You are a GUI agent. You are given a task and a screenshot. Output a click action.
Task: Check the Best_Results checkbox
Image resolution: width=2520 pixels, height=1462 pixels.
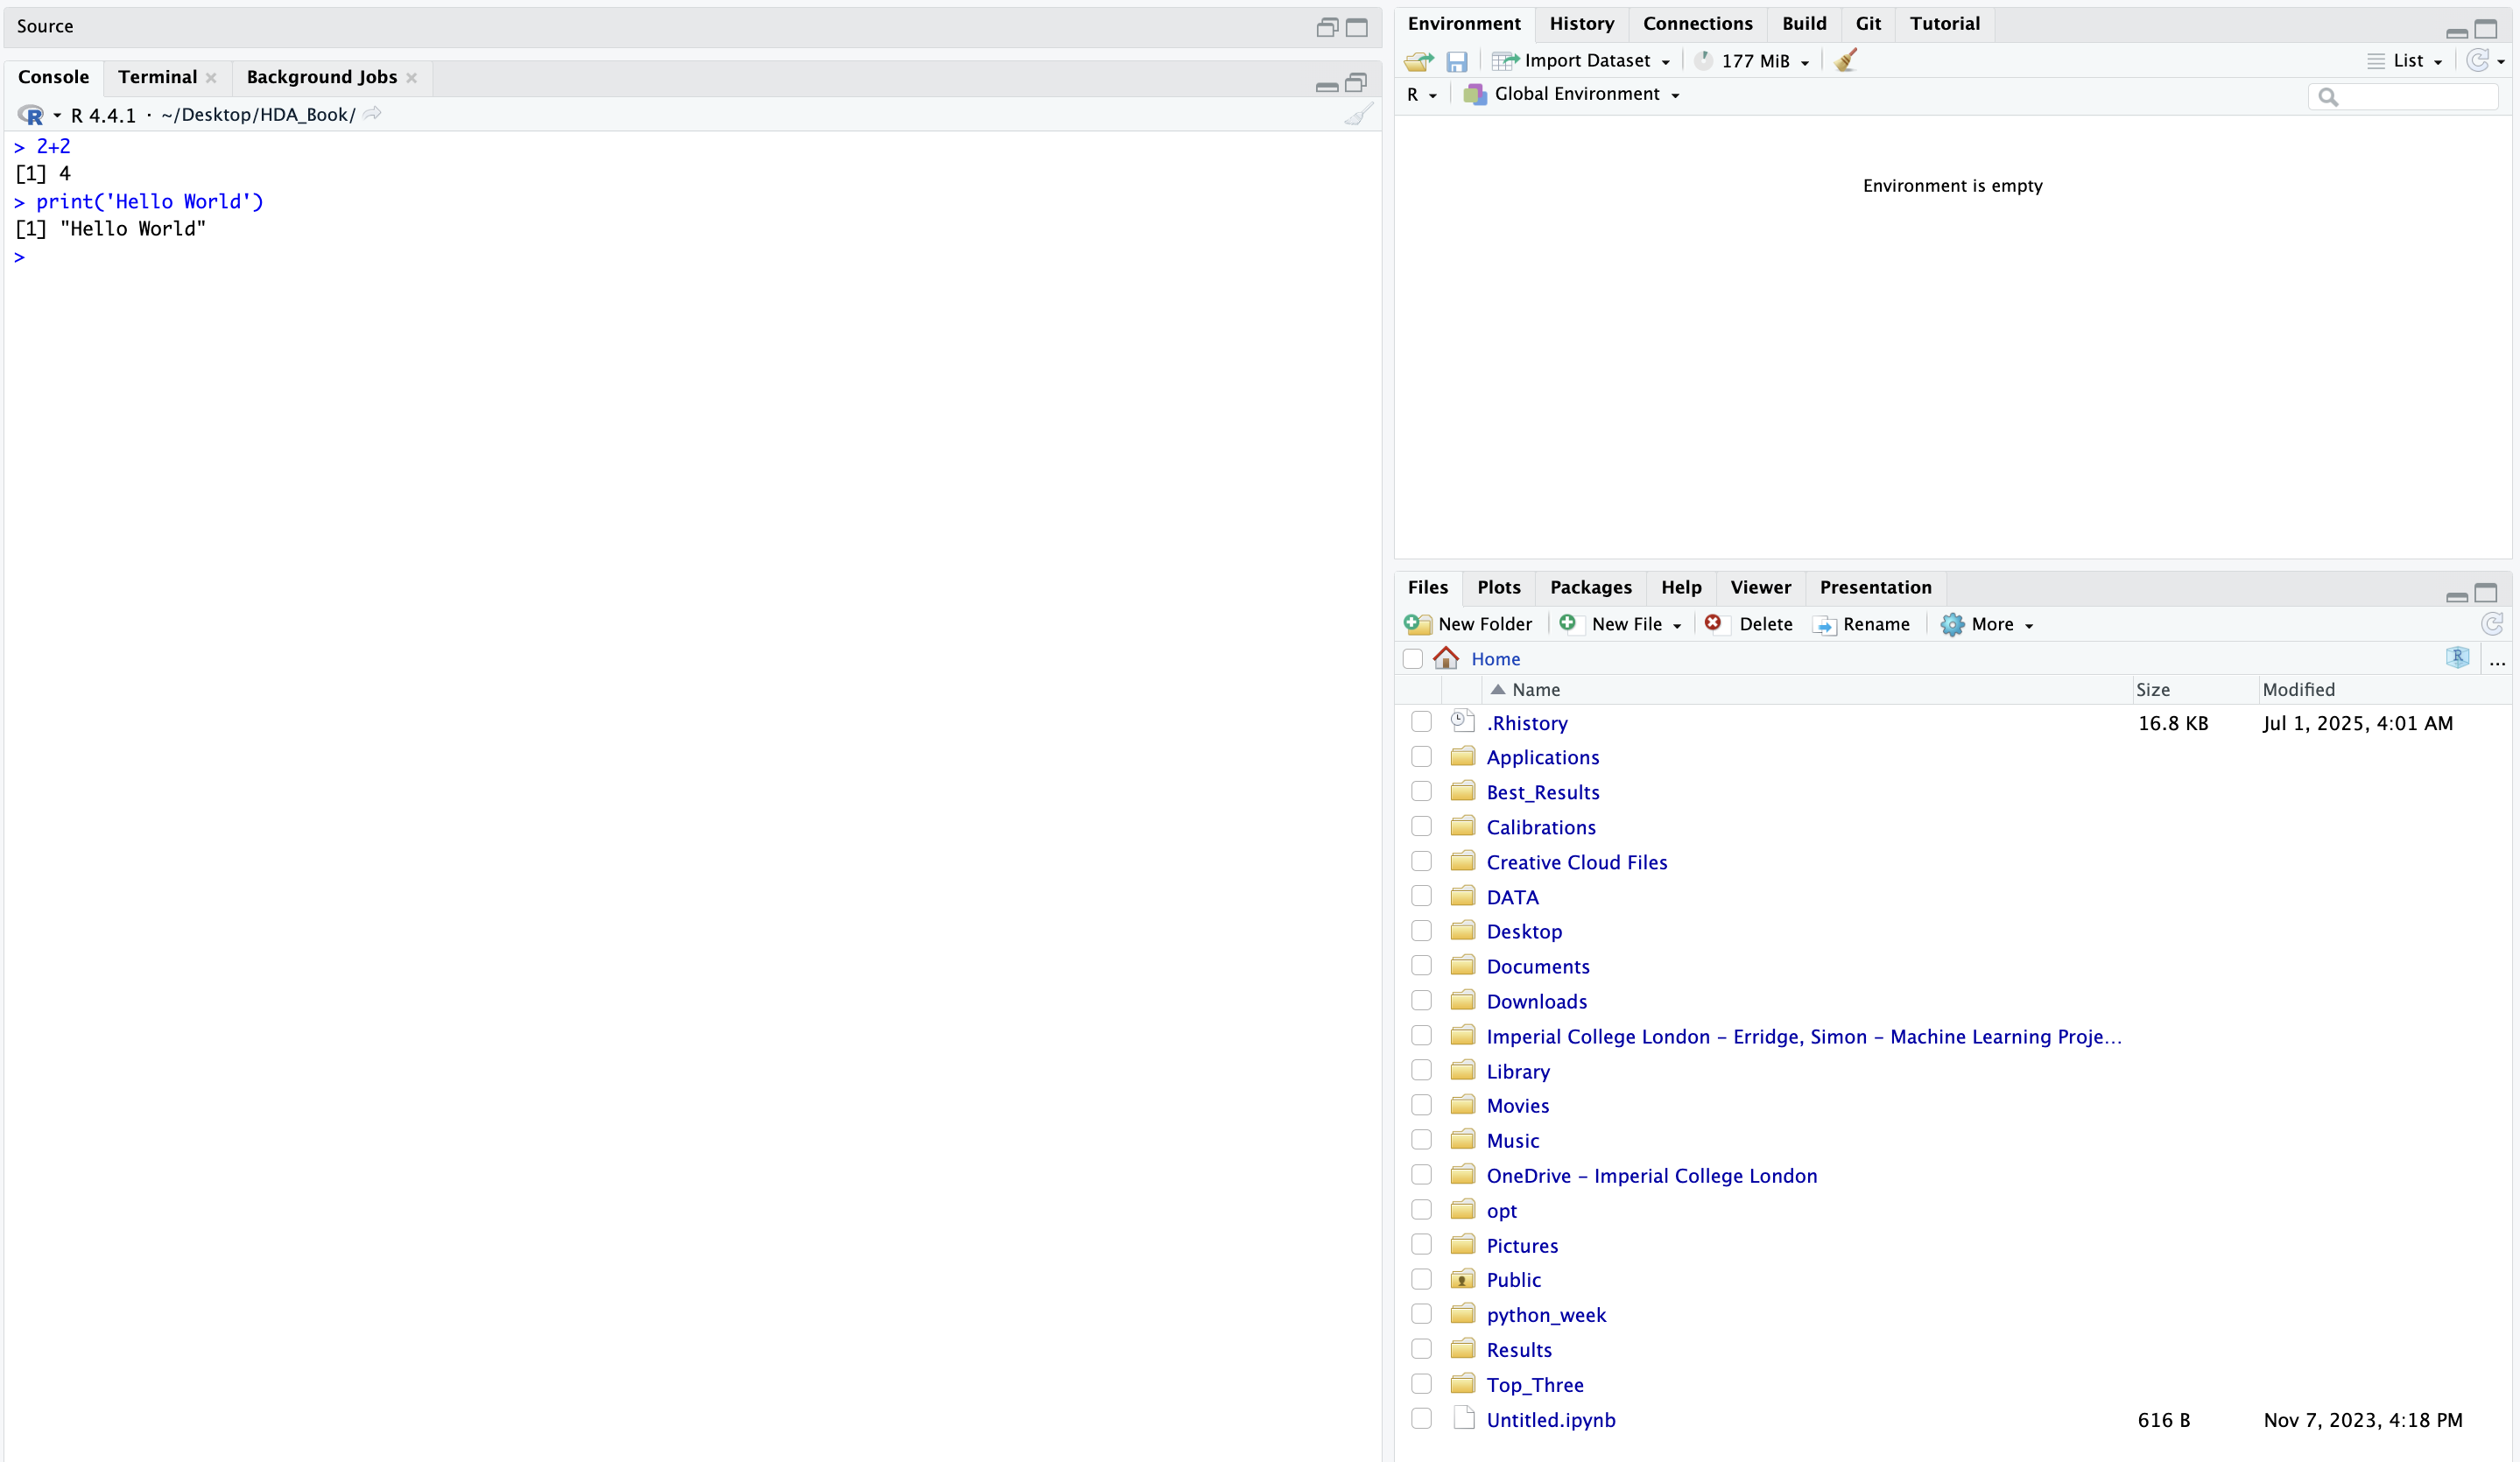1421,792
